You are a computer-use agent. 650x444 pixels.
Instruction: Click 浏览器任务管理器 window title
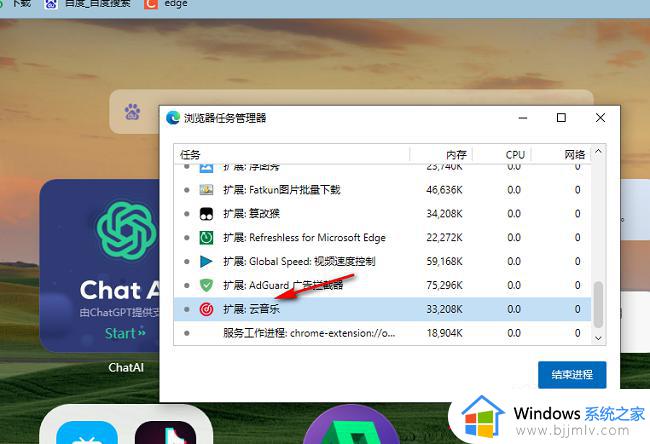[x=225, y=118]
